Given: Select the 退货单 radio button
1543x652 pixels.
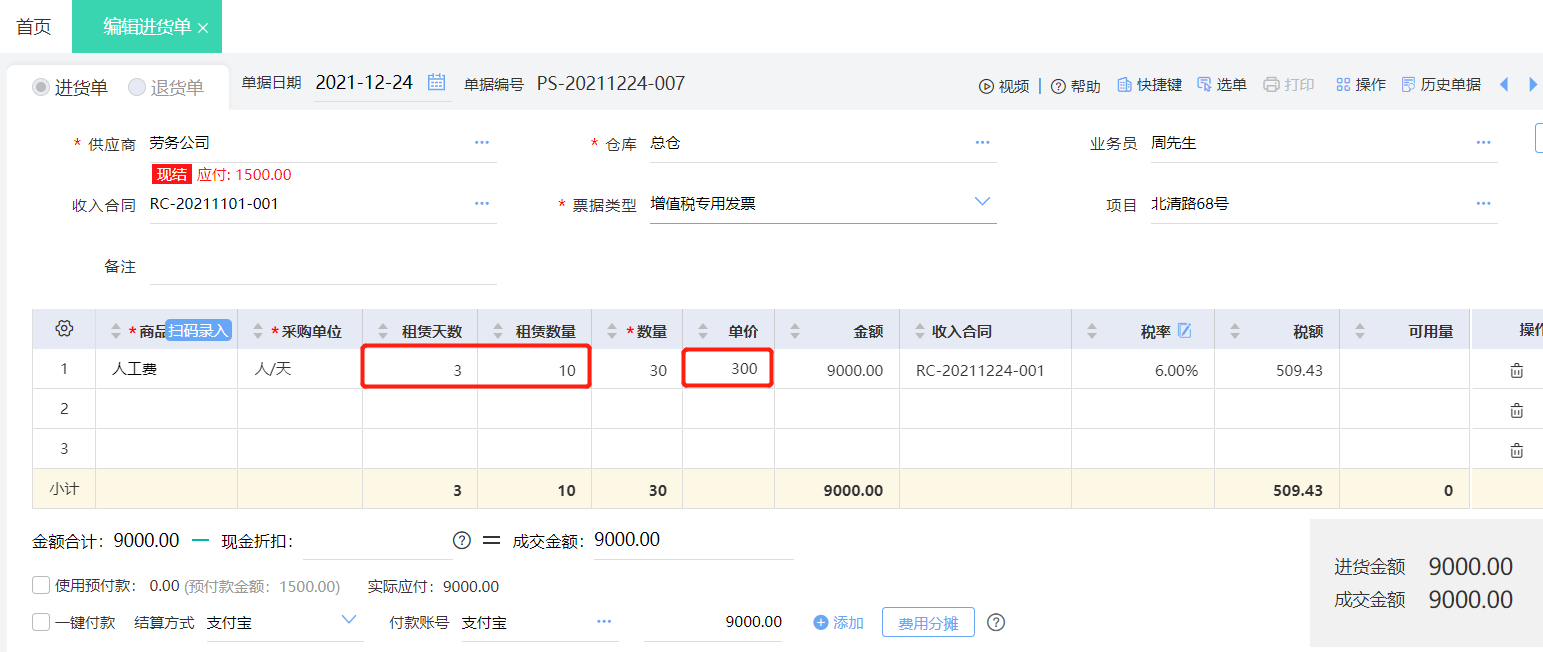Looking at the screenshot, I should click(x=137, y=87).
